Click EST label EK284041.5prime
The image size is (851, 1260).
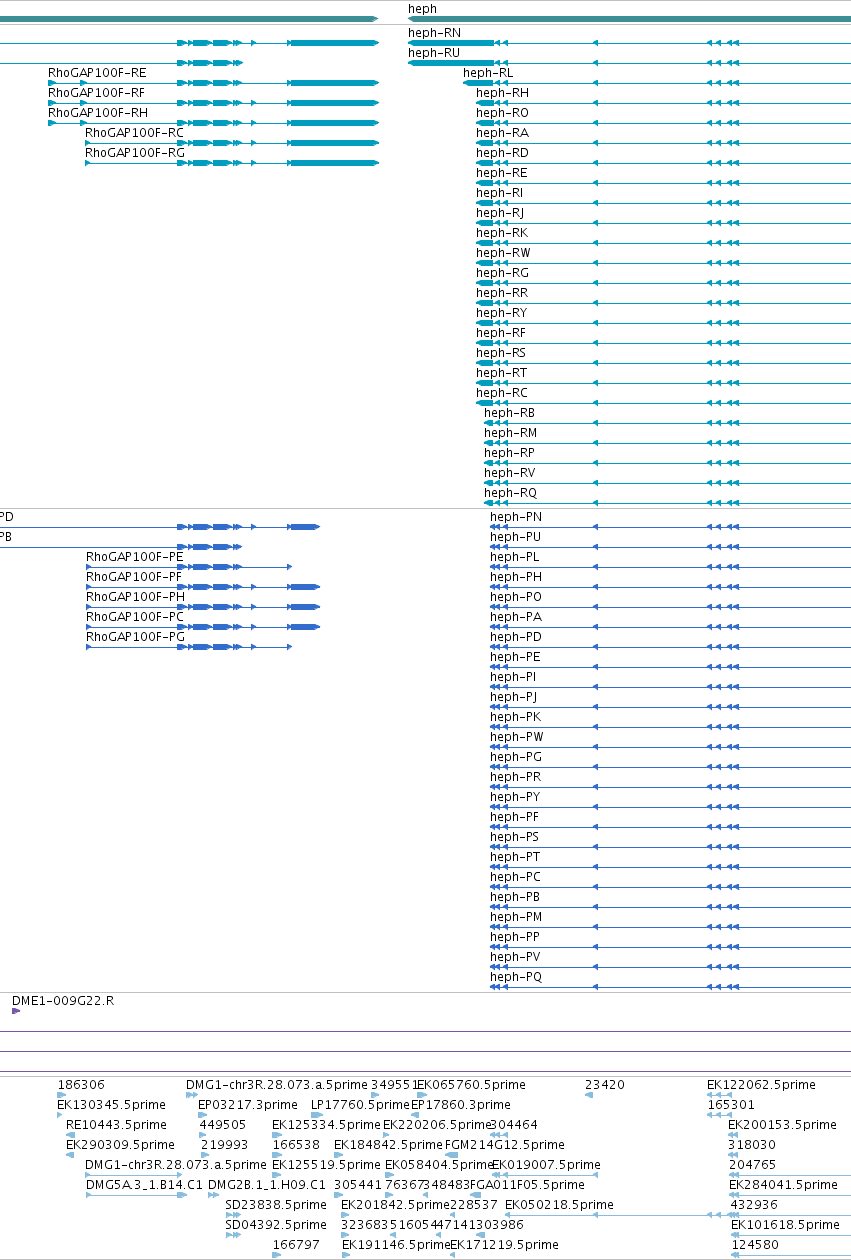click(784, 1185)
